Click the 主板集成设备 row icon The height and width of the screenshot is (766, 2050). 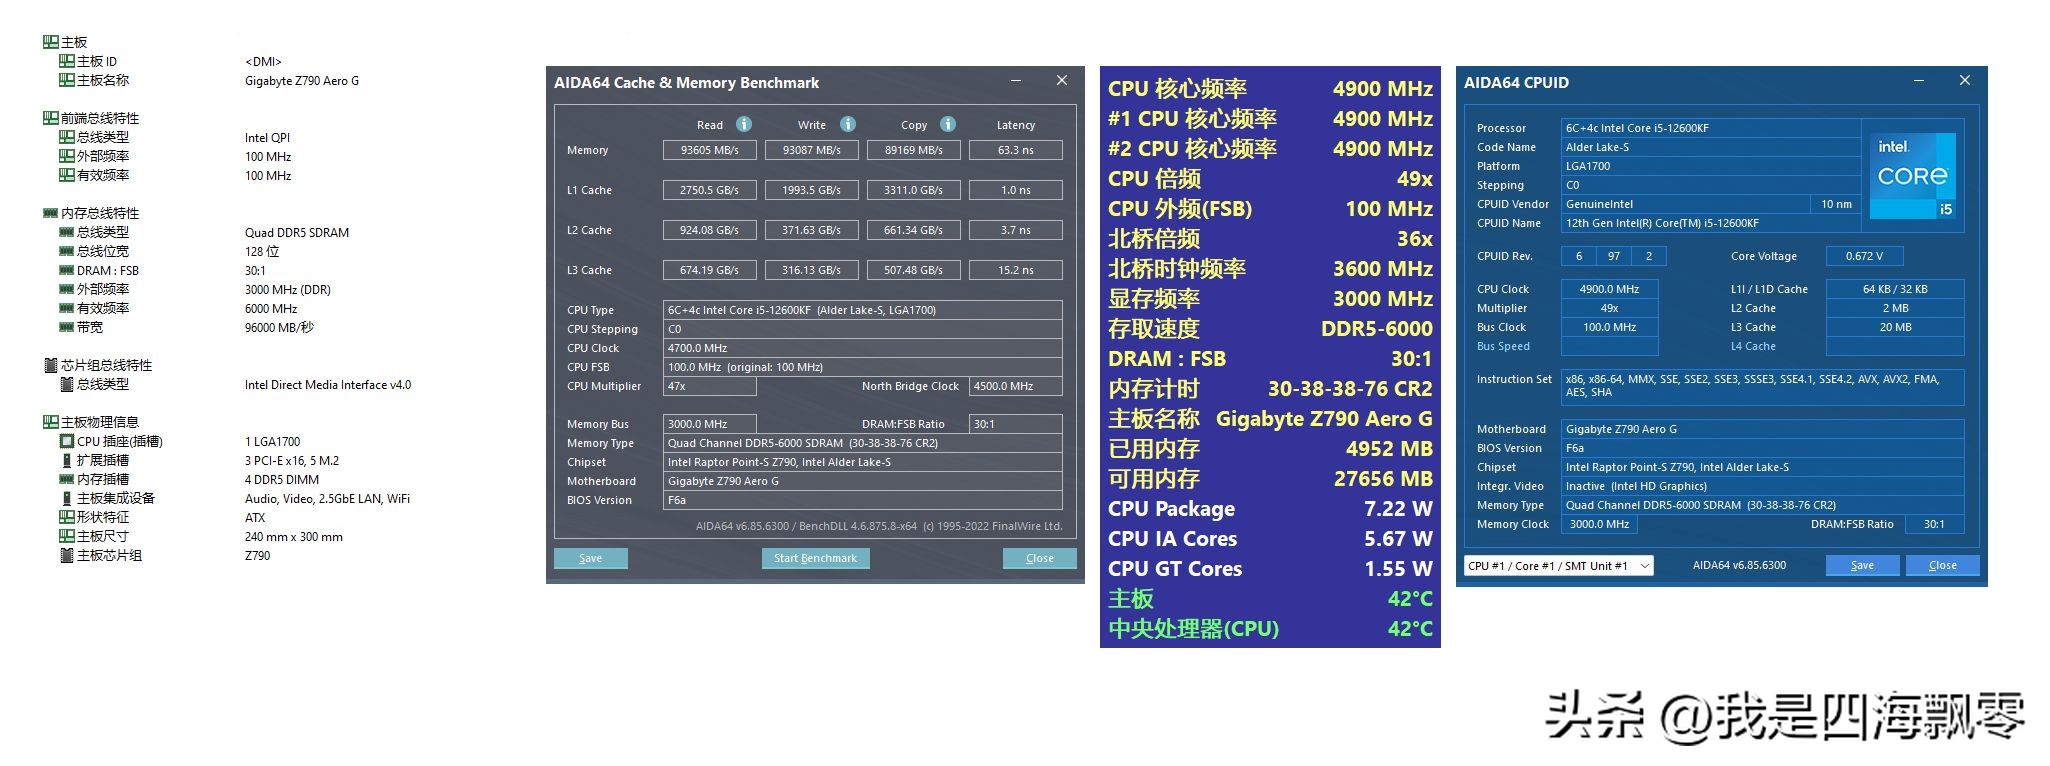coord(67,498)
